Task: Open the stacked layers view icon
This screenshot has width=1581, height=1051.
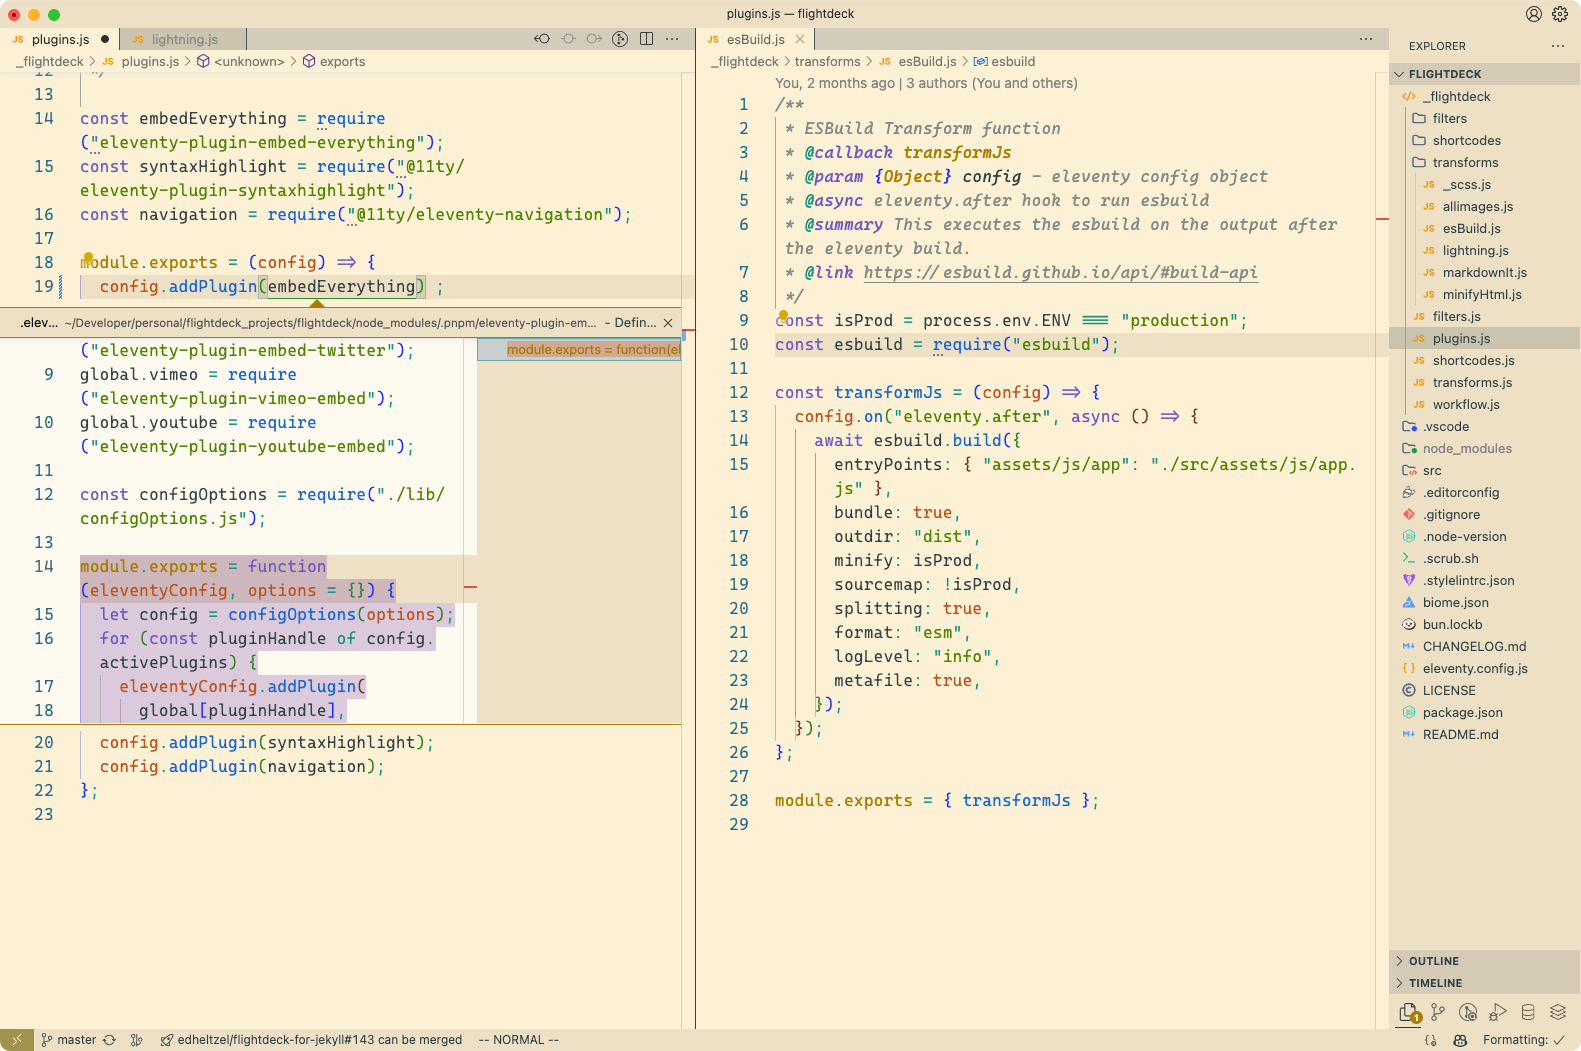Action: 1558,1012
